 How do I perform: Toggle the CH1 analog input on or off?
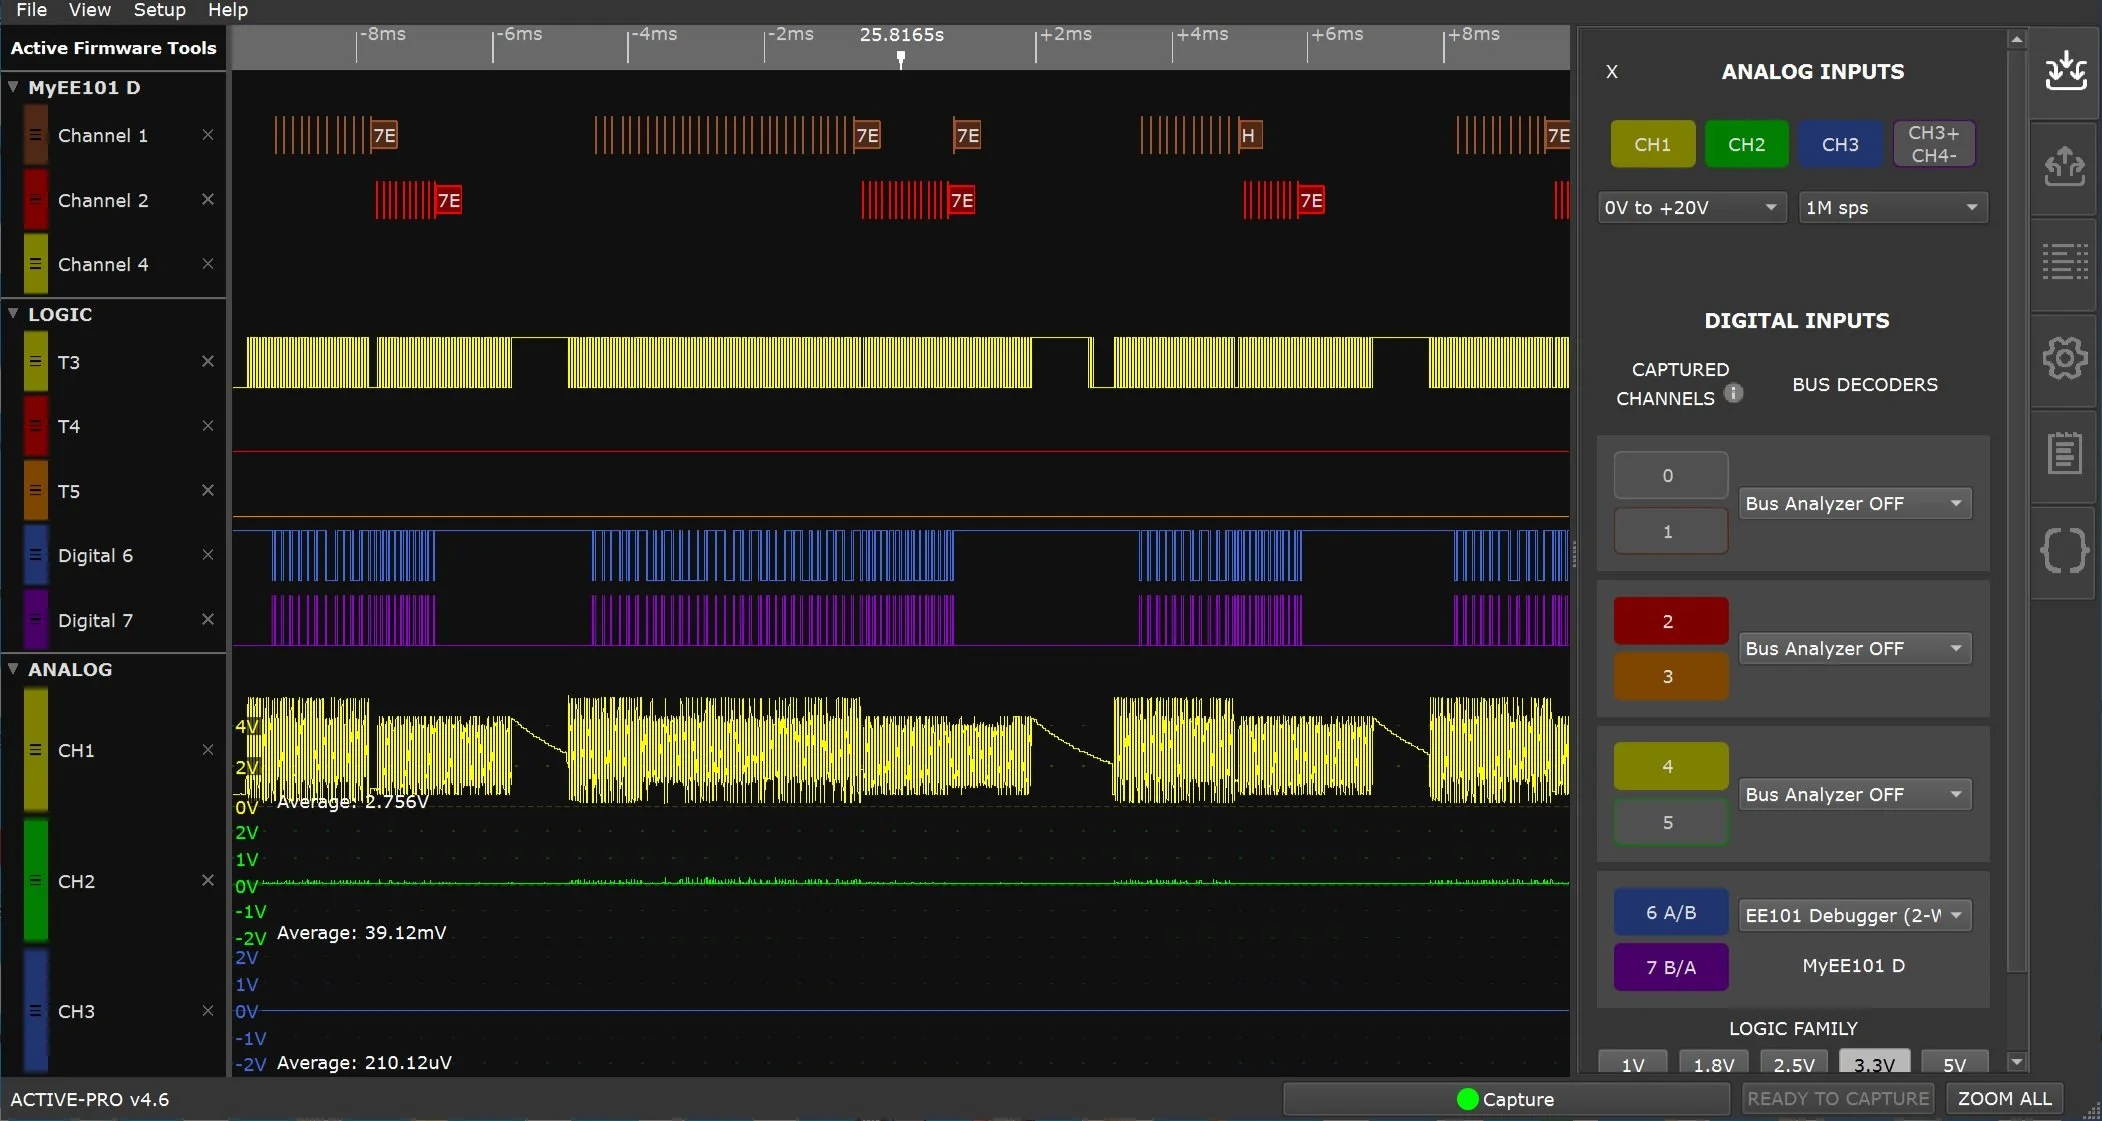[1651, 143]
